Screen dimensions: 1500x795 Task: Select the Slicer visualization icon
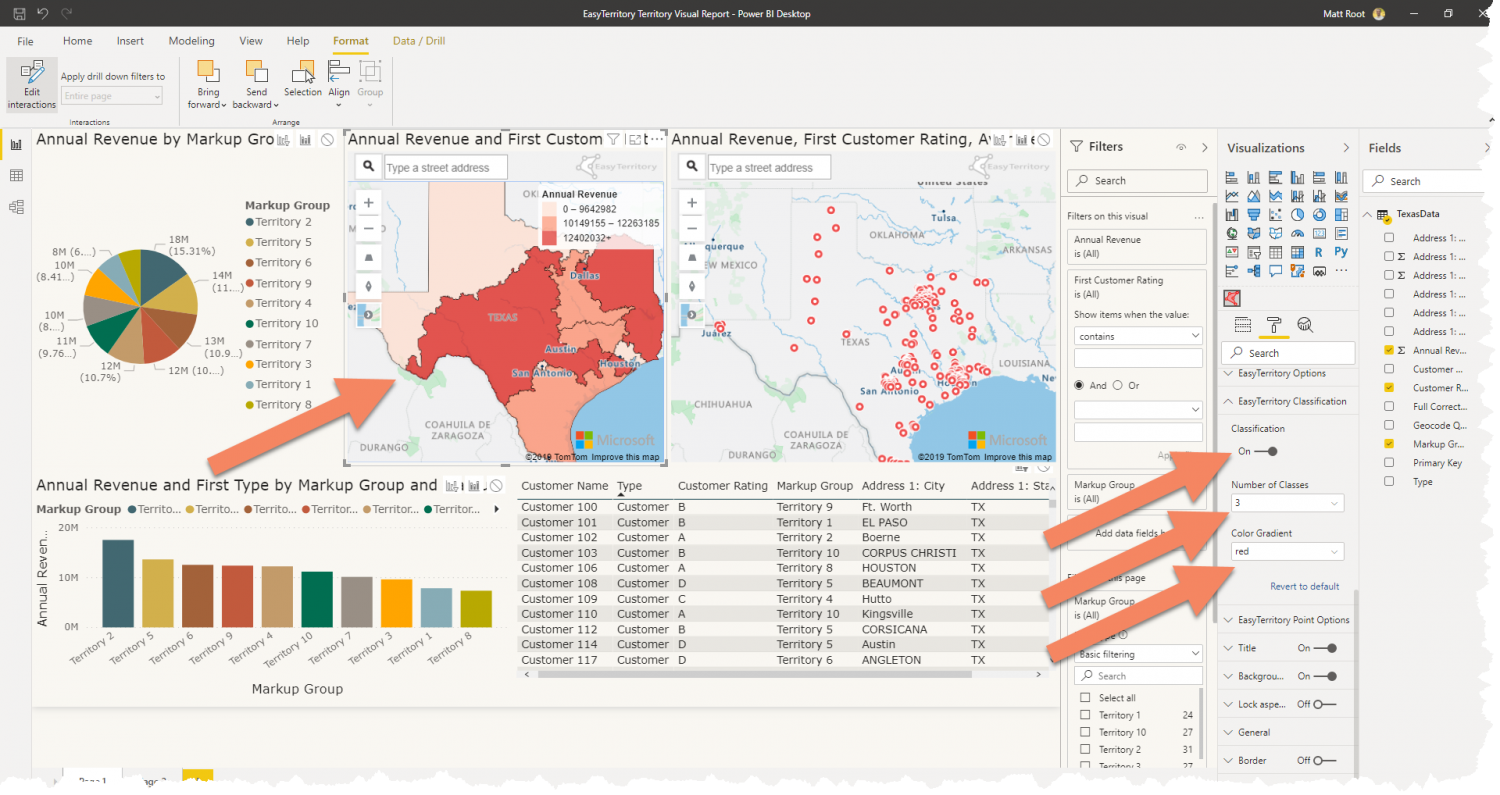(x=1253, y=253)
